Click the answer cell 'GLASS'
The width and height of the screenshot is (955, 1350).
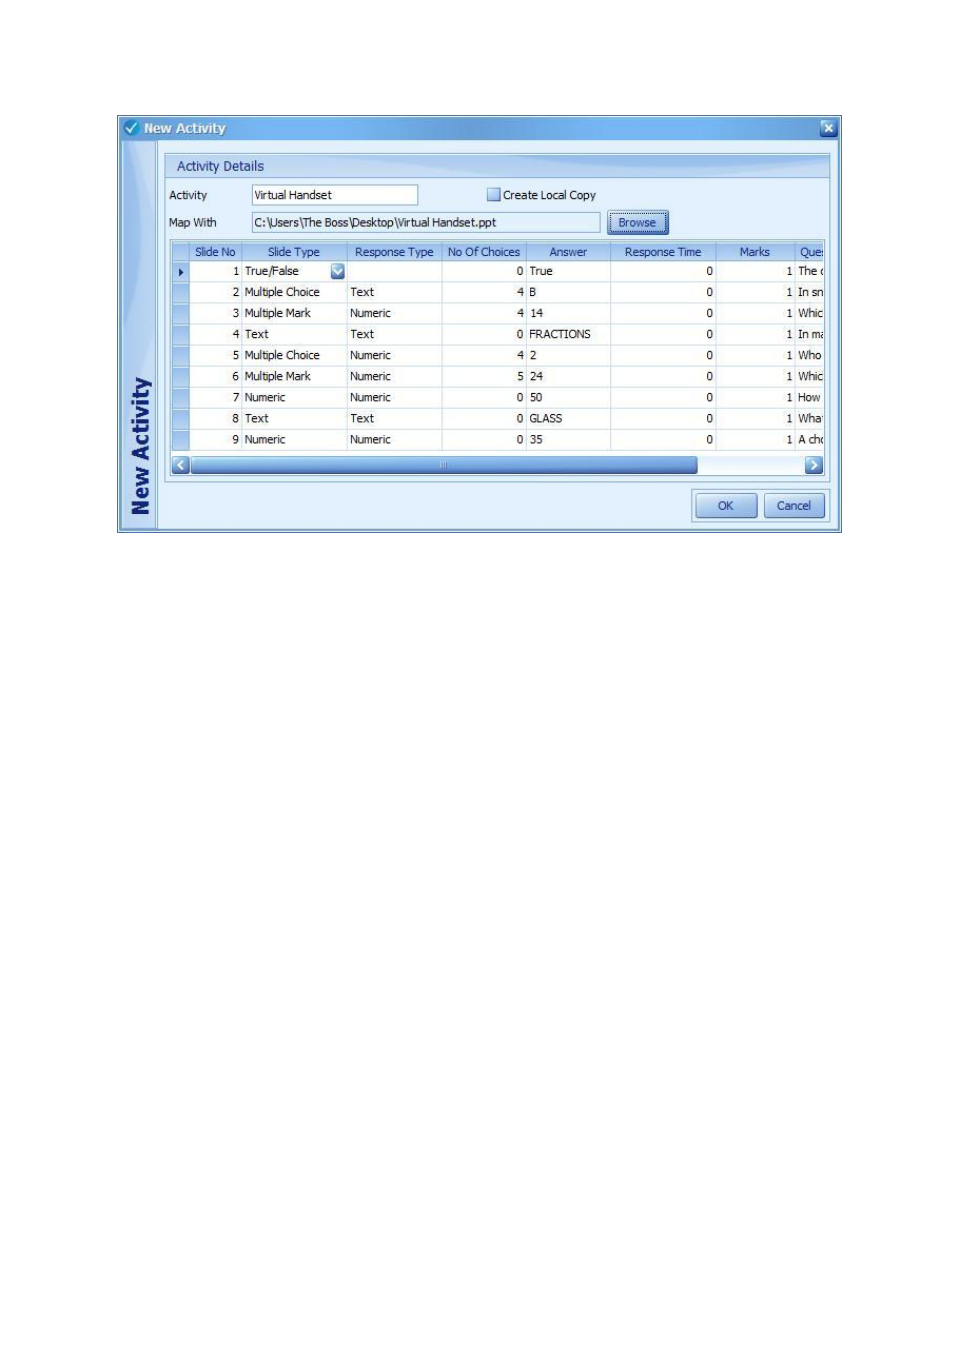click(568, 418)
